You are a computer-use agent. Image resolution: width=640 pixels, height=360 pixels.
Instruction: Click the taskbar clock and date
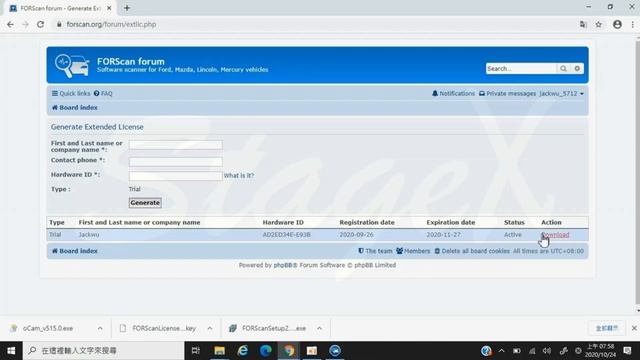pyautogui.click(x=600, y=351)
